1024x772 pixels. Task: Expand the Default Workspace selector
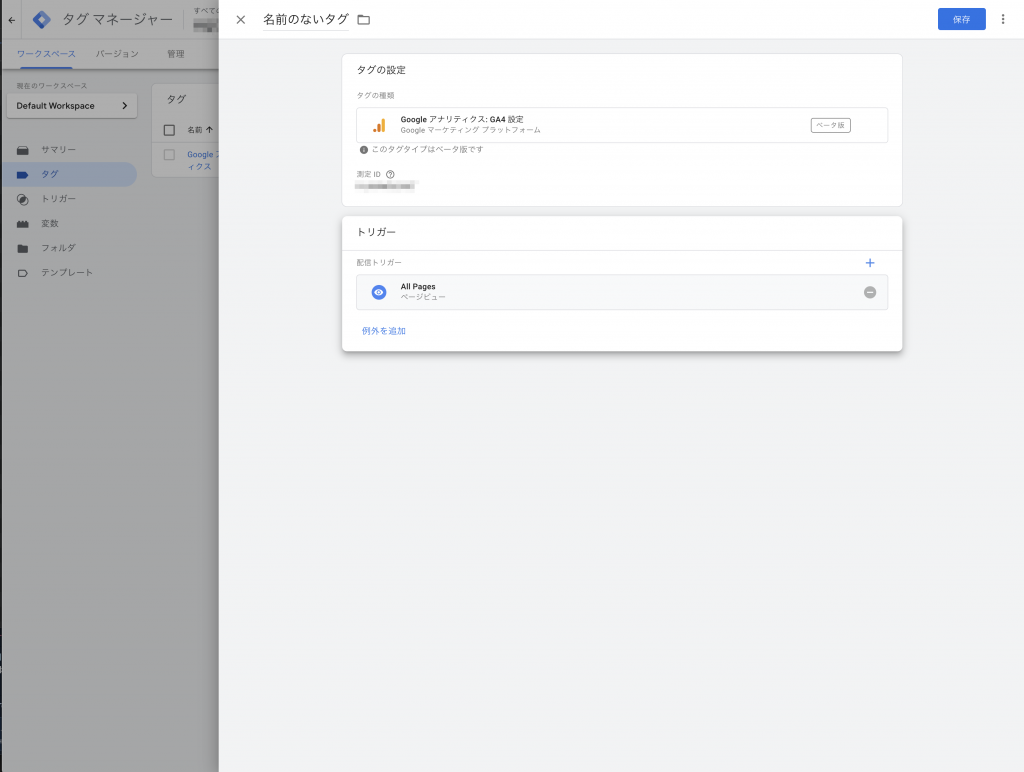[x=72, y=106]
